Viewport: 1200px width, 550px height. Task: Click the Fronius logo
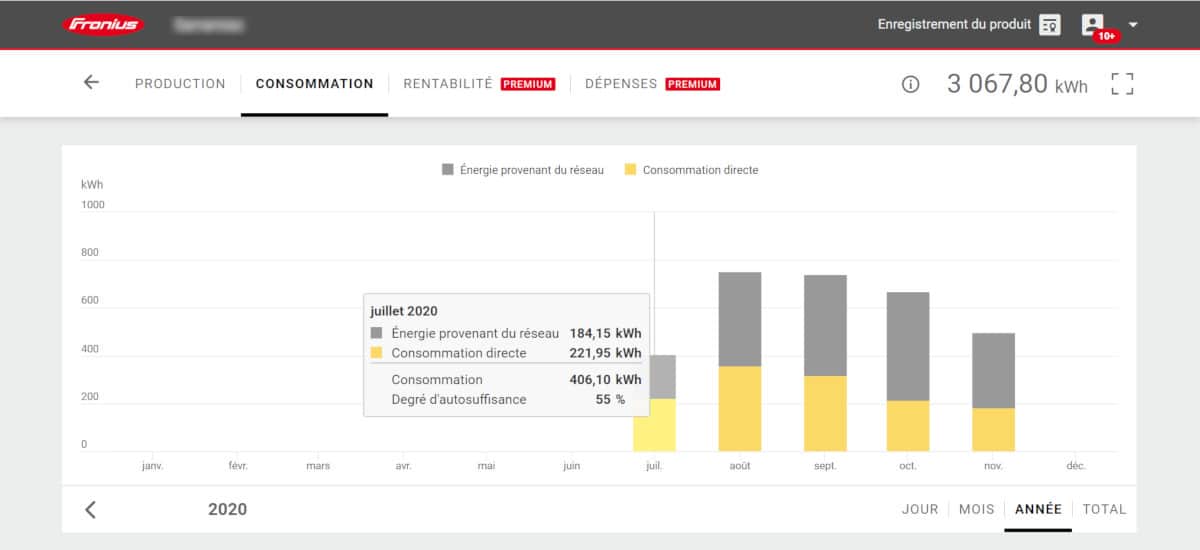(104, 24)
